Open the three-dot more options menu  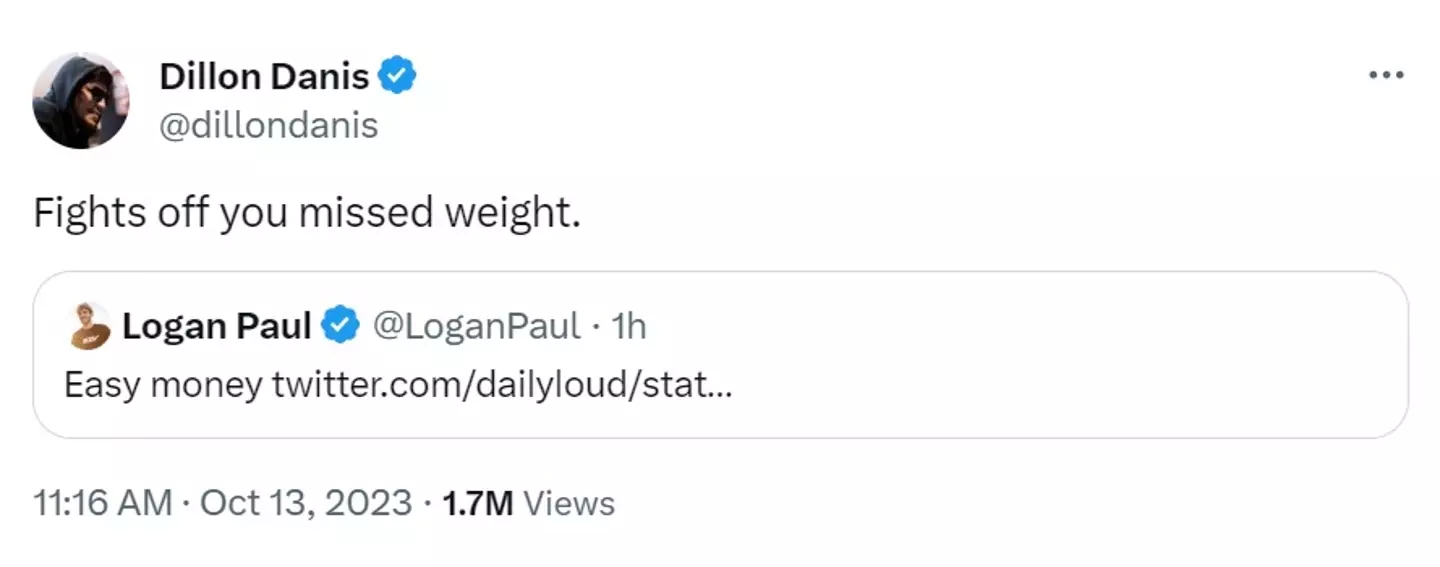point(1386,75)
